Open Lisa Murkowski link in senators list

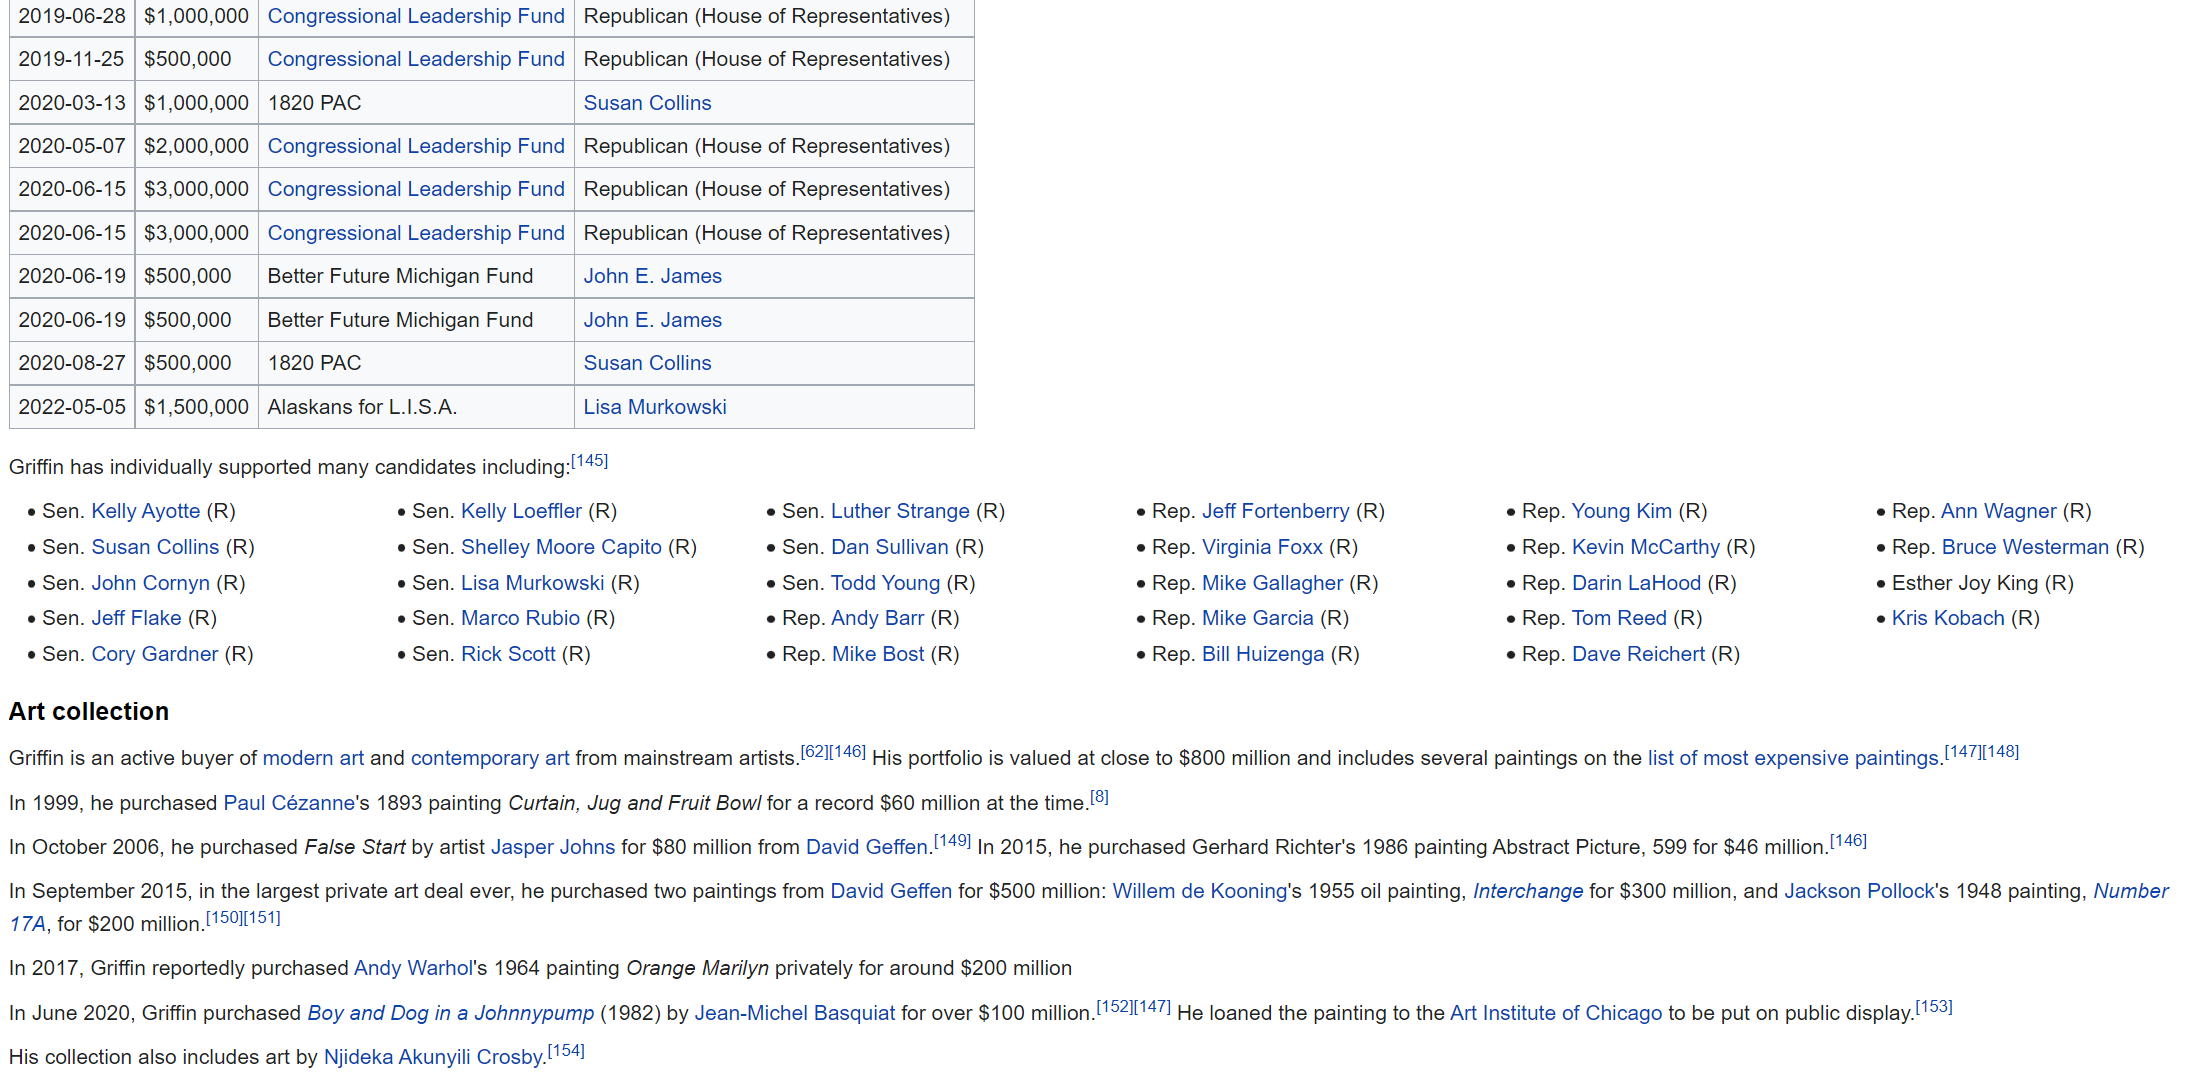(533, 583)
